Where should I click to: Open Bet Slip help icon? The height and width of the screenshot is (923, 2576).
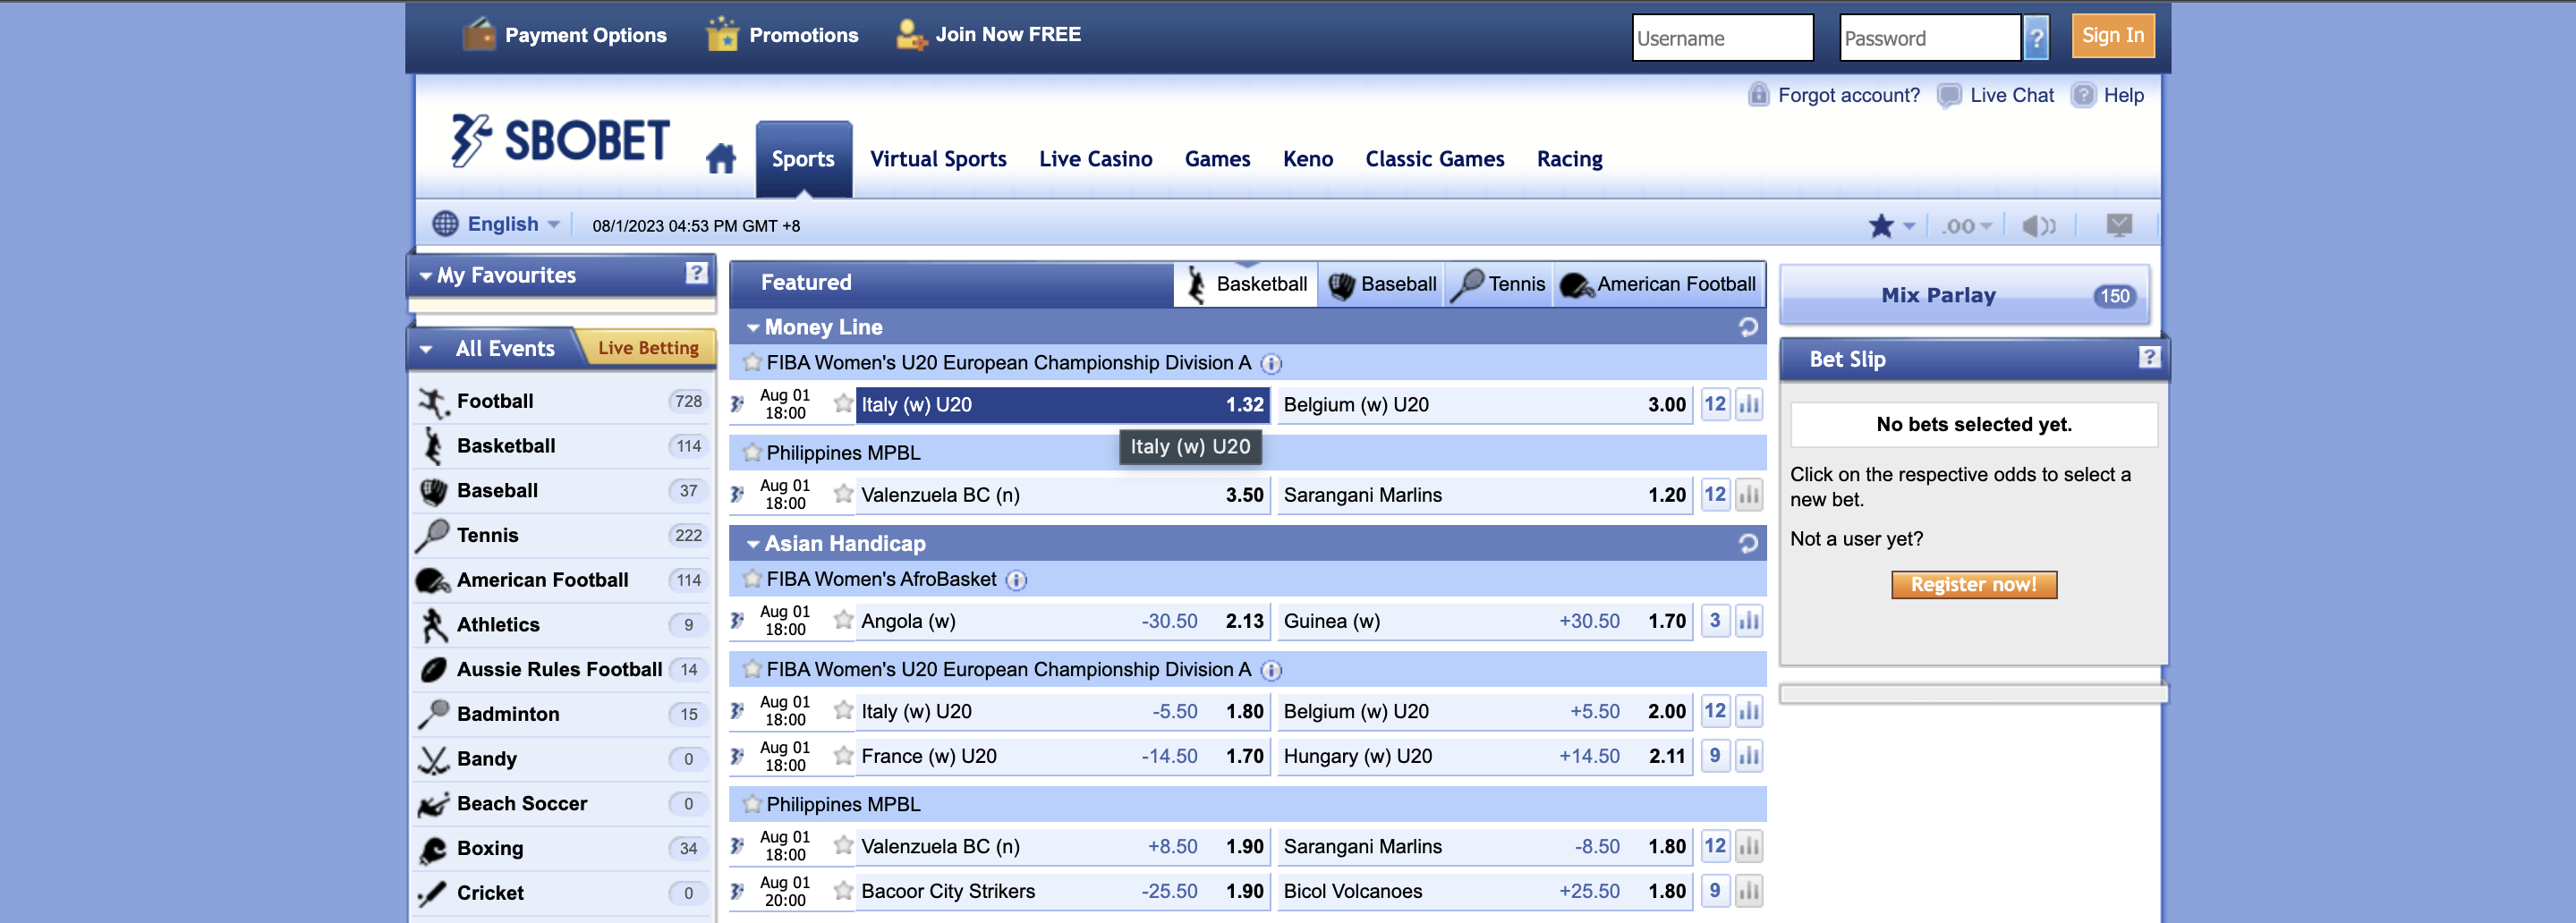point(2148,357)
